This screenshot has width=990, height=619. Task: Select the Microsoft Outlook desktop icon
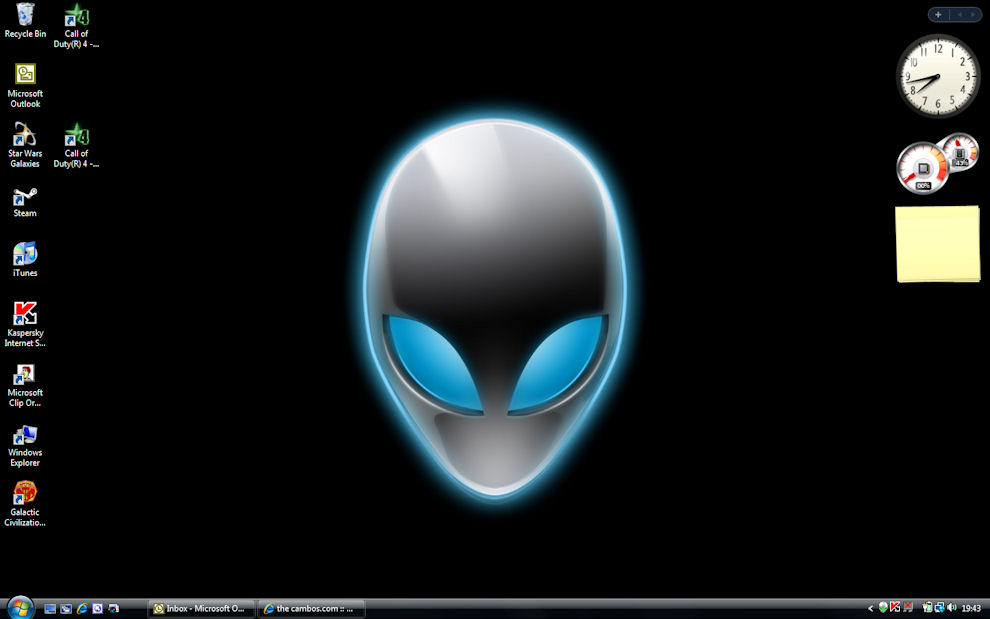pos(25,86)
